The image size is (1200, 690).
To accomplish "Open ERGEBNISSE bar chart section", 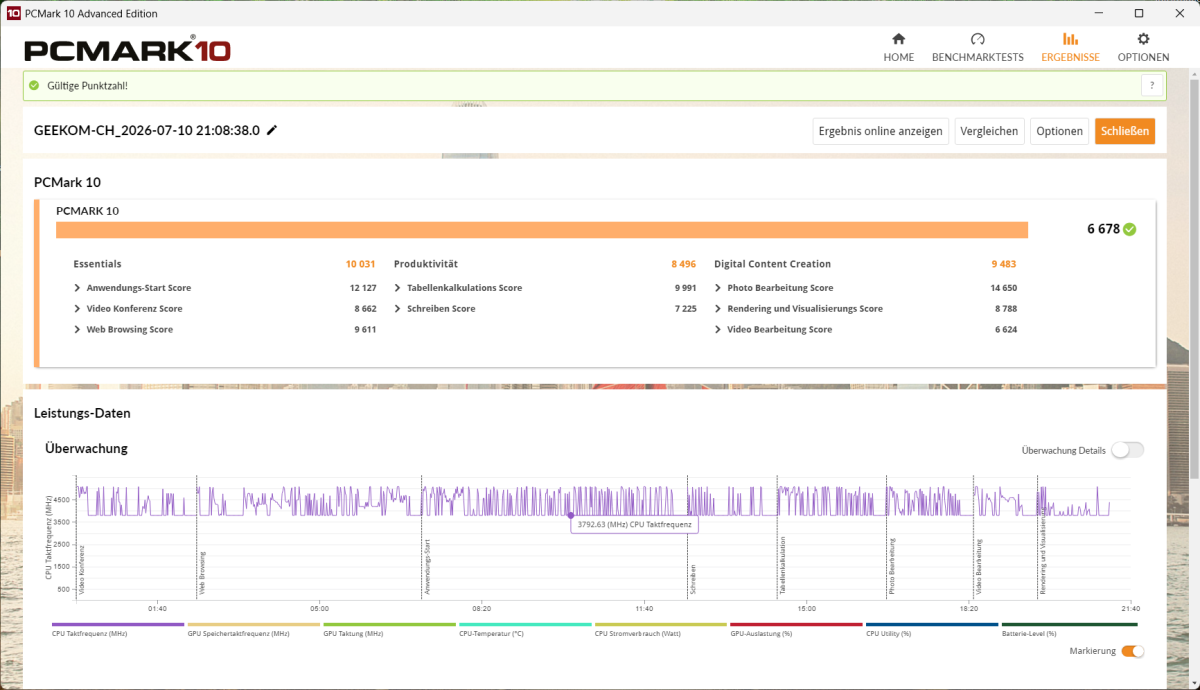I will (x=1070, y=47).
